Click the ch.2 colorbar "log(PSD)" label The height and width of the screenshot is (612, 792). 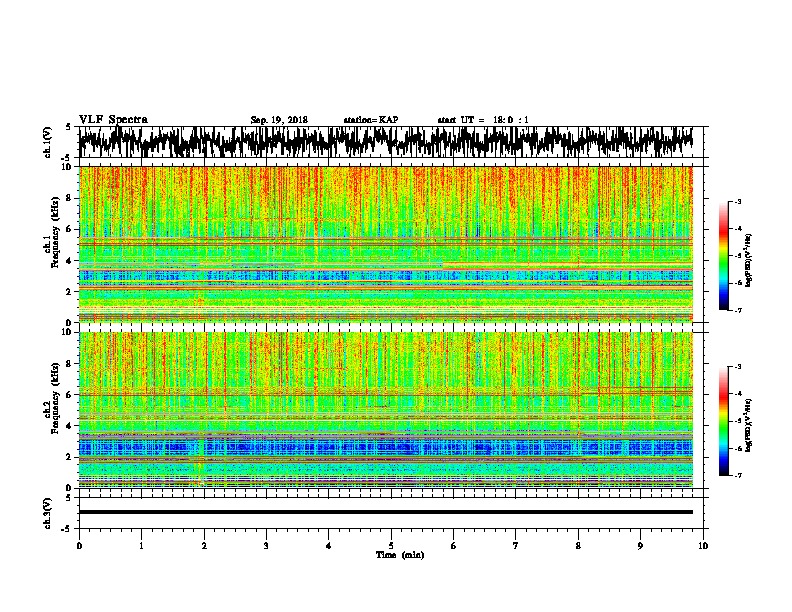[749, 425]
